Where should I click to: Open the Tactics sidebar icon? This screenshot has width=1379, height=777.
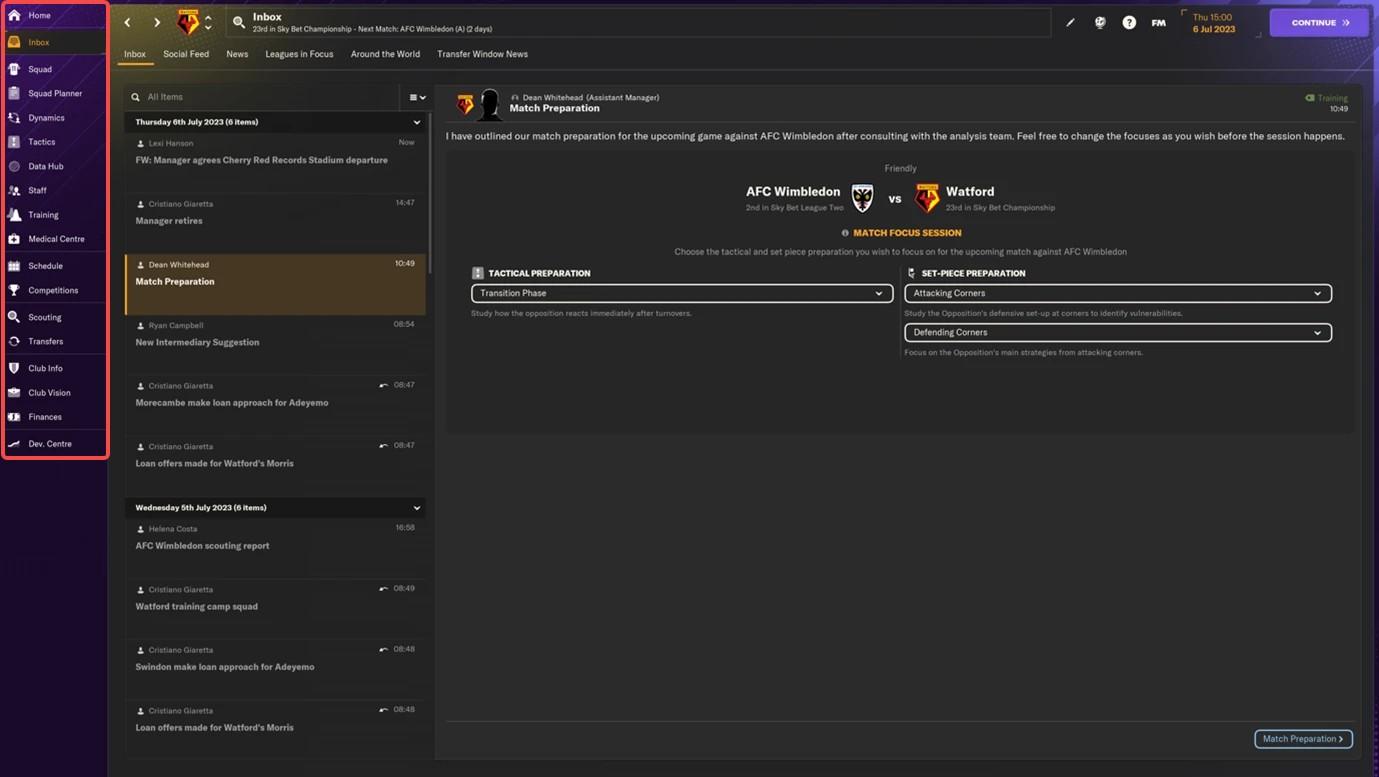click(14, 142)
